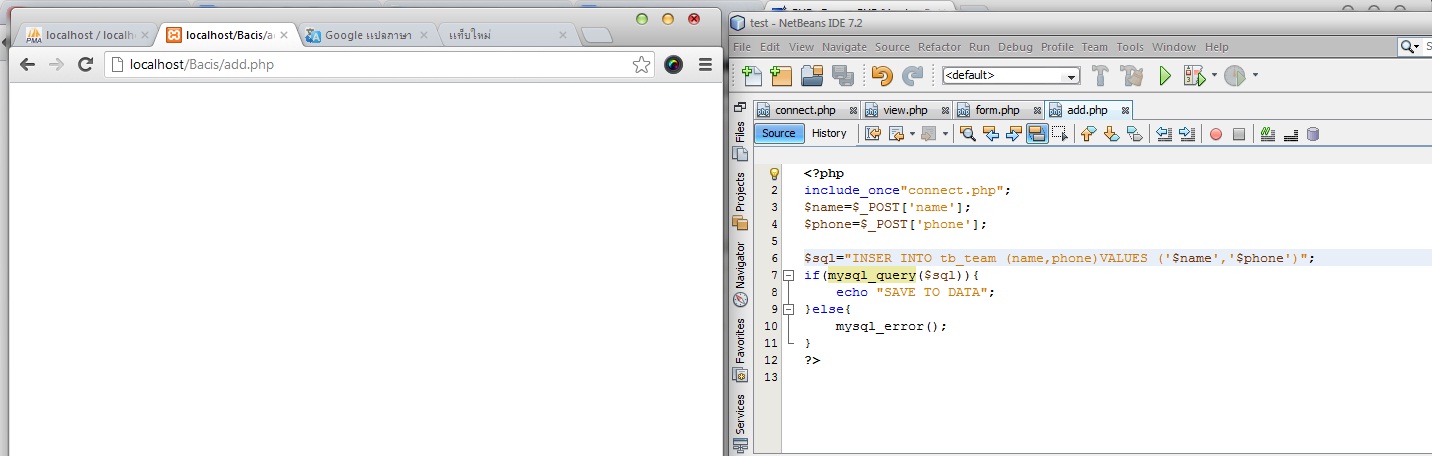
Task: Click Find Previous Occurrence icon
Action: (991, 133)
